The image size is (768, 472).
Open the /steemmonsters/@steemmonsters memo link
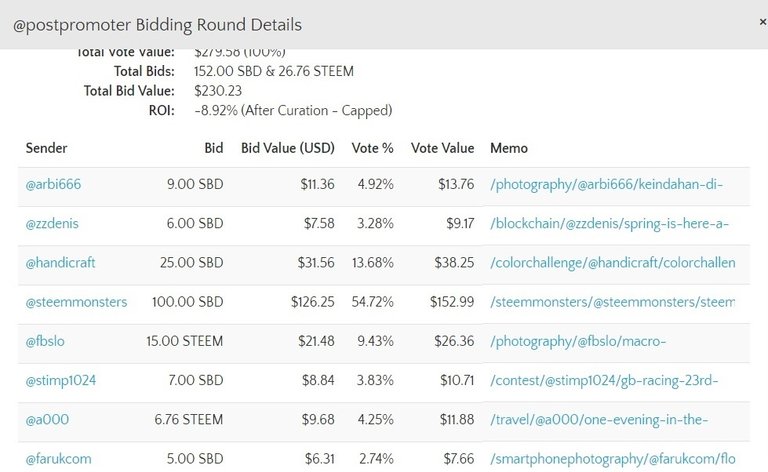pos(612,302)
